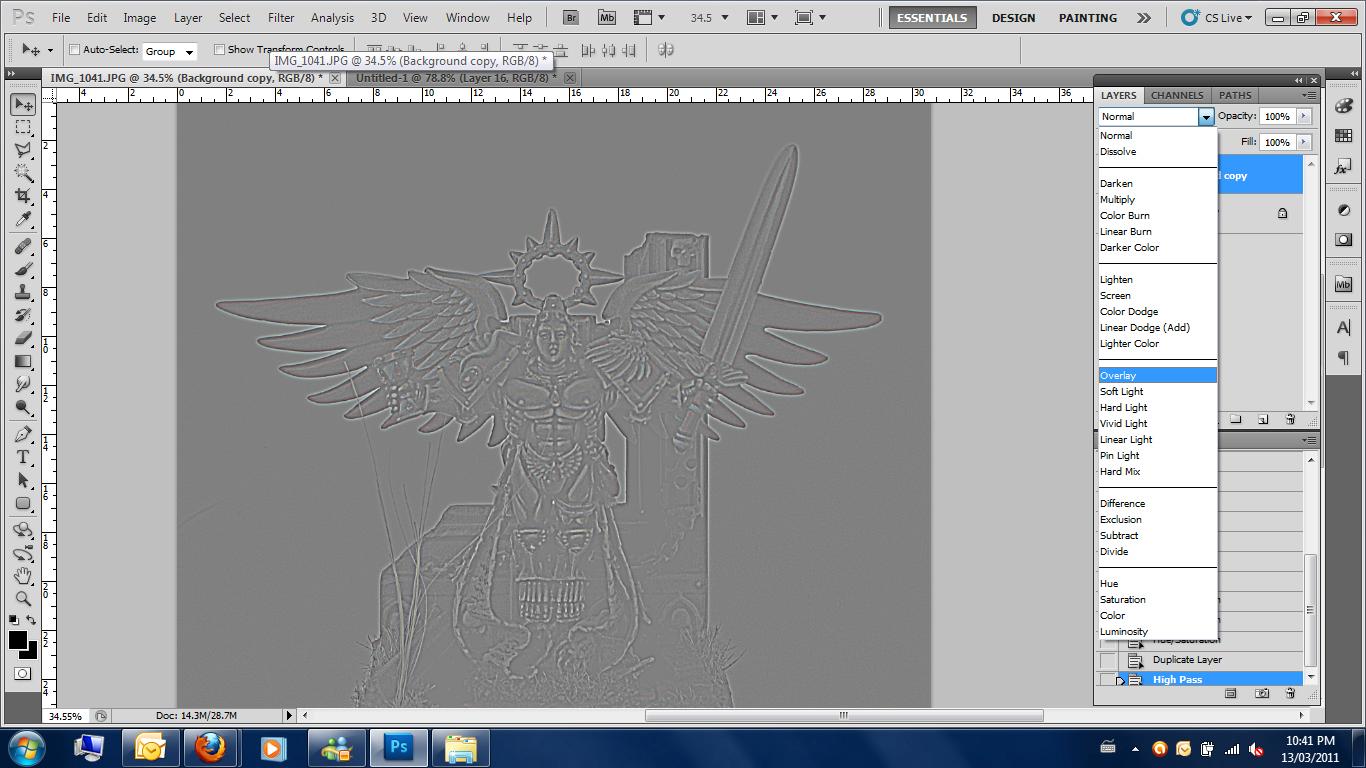1366x768 pixels.
Task: Select the Crop tool
Action: [x=23, y=196]
